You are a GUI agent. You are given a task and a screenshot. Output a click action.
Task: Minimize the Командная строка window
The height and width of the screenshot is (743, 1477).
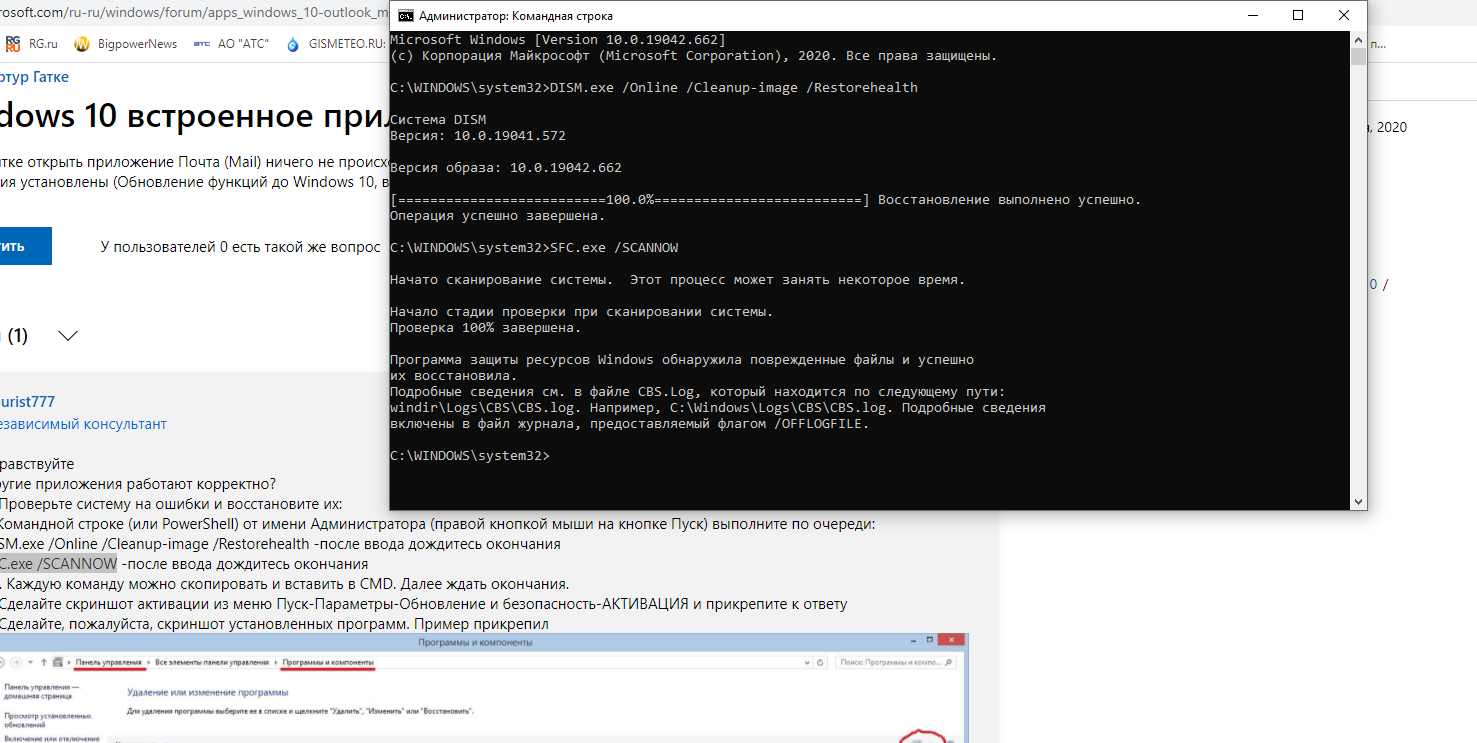click(1251, 15)
